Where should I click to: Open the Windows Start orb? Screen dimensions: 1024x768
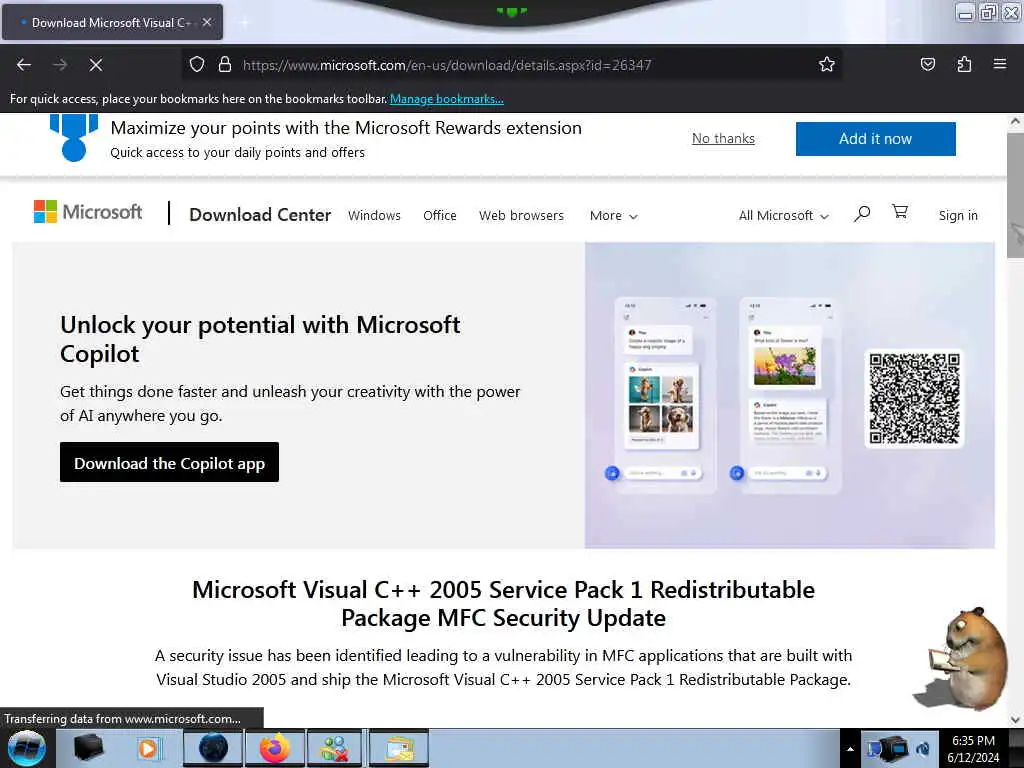27,748
